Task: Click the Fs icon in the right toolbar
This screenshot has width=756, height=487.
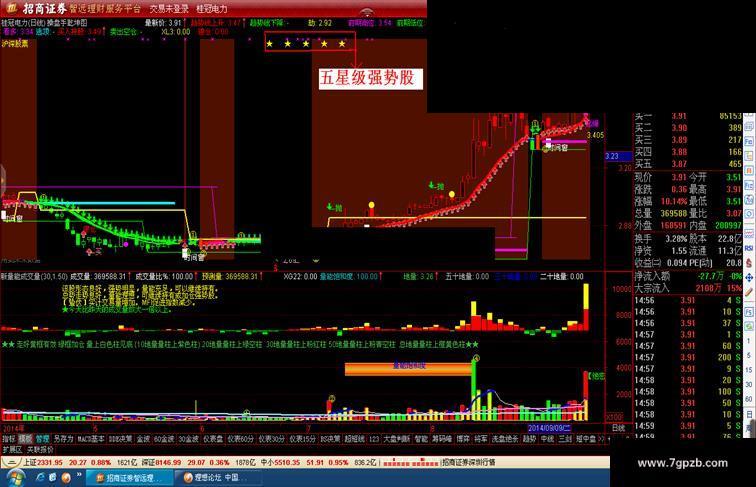Action: (x=749, y=312)
